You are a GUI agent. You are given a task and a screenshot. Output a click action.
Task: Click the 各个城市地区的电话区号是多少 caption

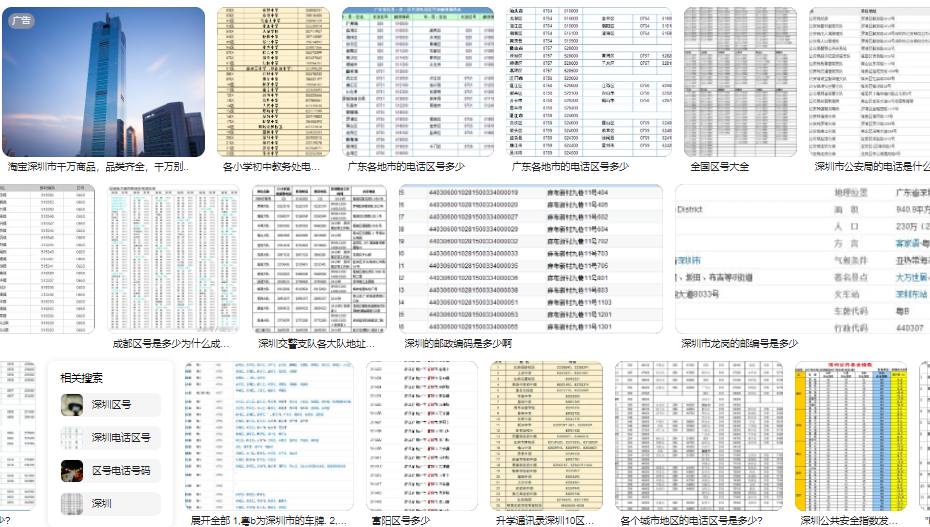coord(691,520)
